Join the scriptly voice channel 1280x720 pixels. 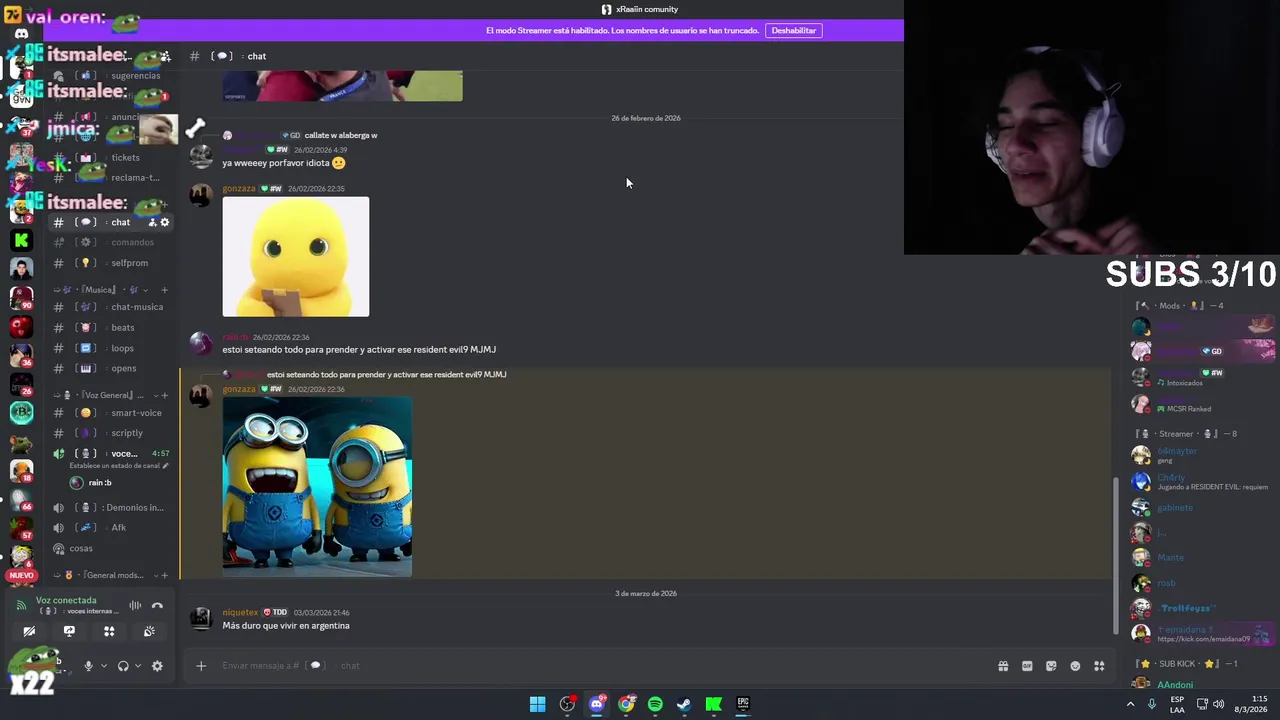113,433
